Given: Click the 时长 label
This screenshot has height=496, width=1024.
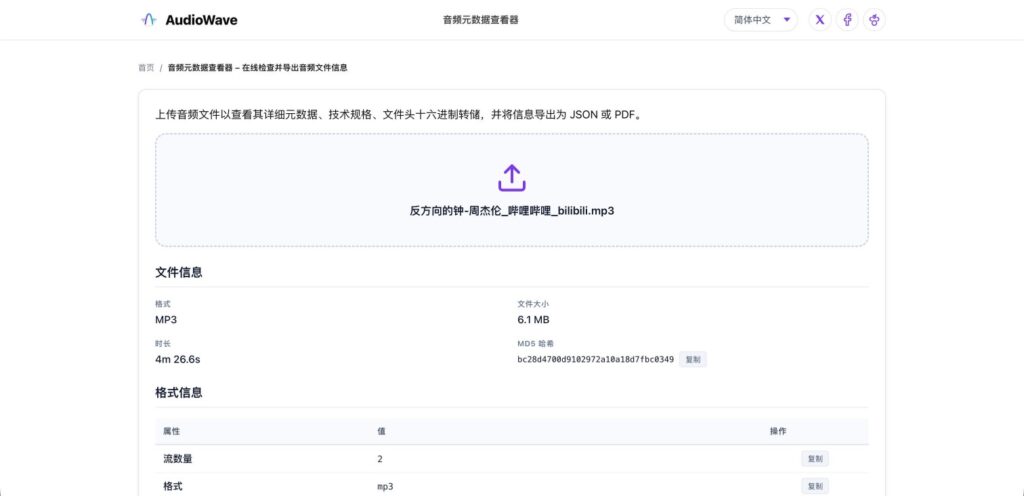Looking at the screenshot, I should tap(163, 343).
